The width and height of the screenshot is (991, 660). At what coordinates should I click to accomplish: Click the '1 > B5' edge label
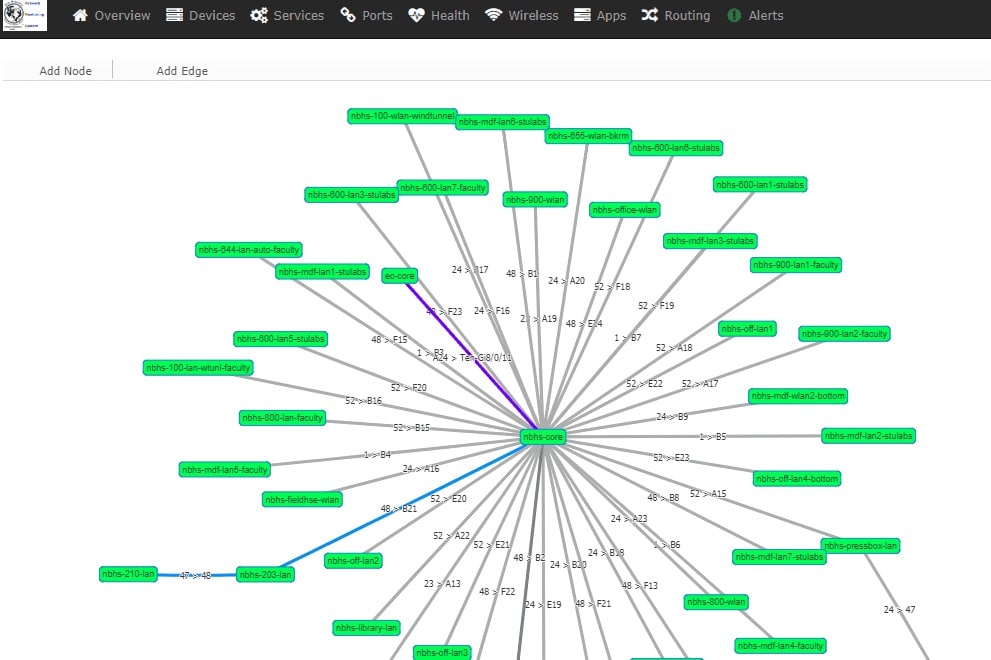[x=712, y=436]
